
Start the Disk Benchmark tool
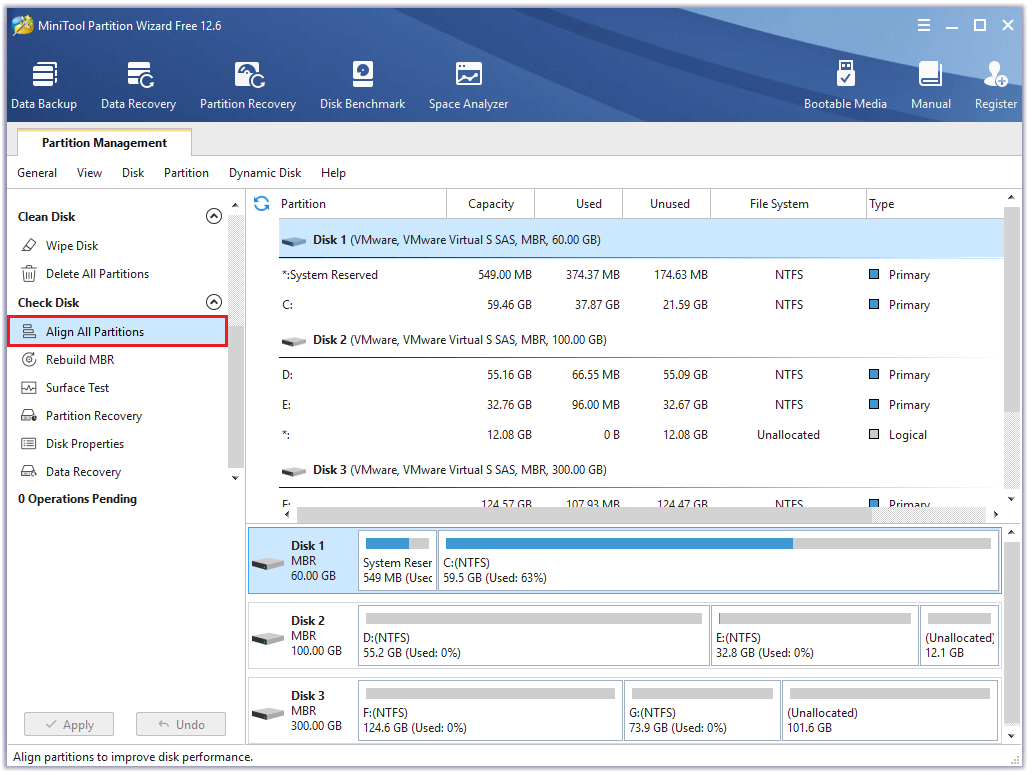point(363,86)
